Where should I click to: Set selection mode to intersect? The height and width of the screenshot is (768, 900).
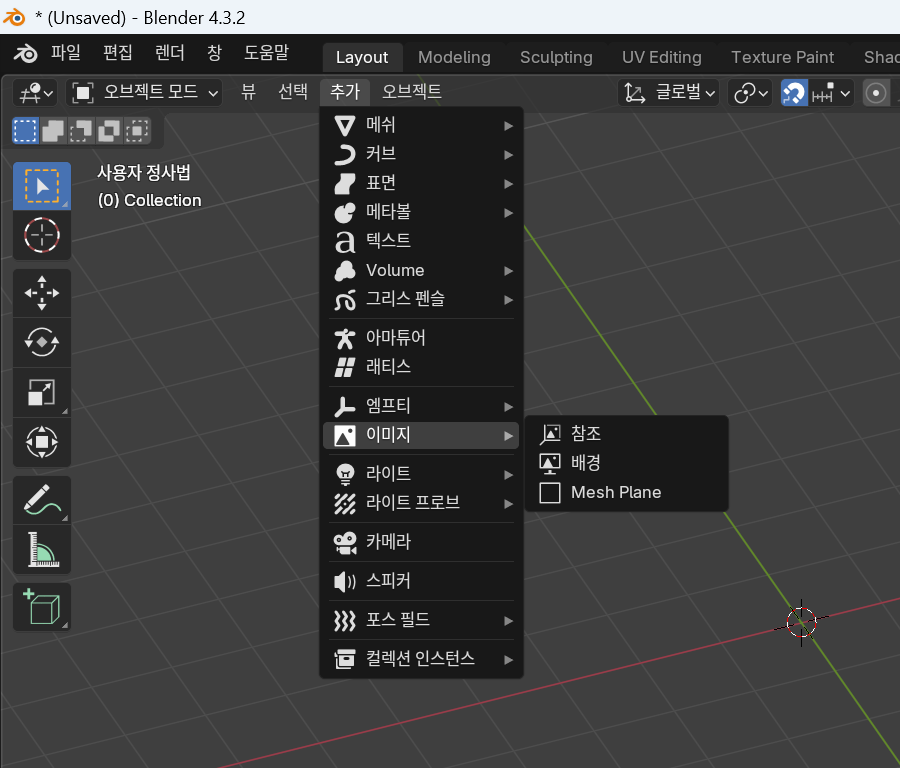(137, 130)
